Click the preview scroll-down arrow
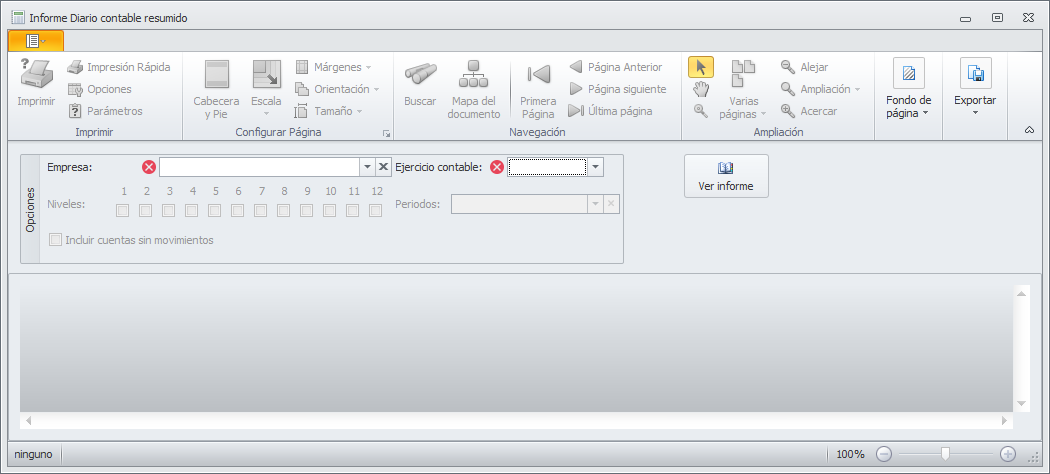 [1022, 403]
